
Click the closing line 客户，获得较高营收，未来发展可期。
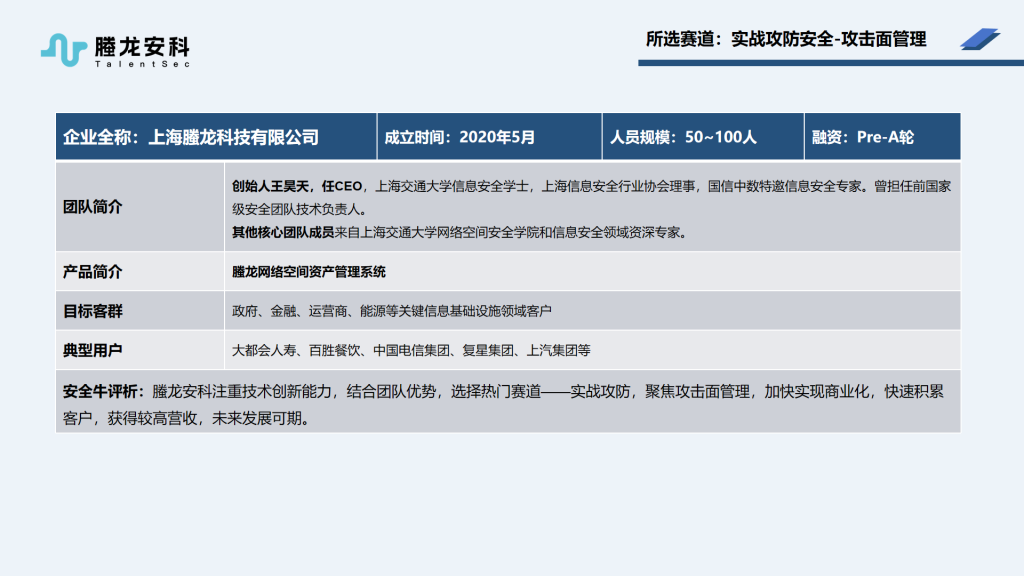tap(188, 418)
